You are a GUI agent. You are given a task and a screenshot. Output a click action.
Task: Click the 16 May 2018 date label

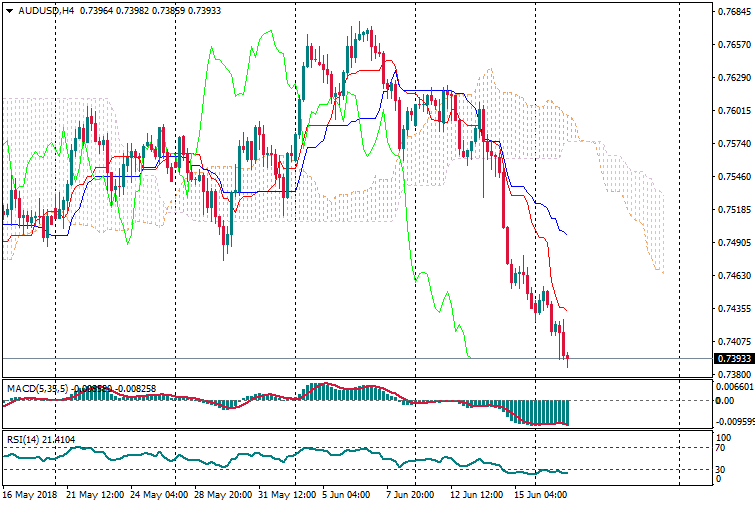28,495
